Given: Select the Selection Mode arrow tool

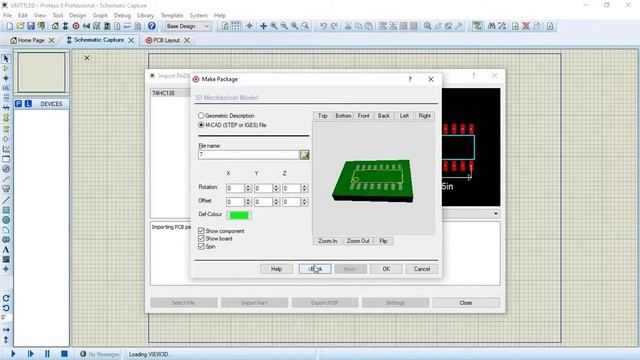Looking at the screenshot, I should tap(6, 59).
